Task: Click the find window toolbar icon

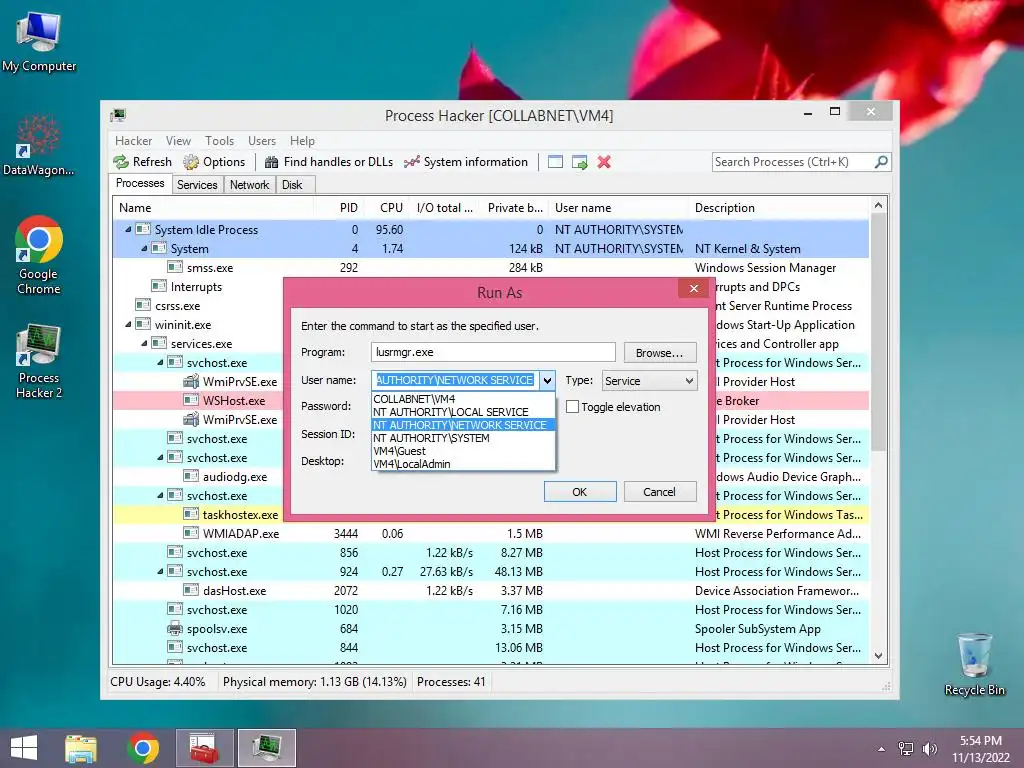Action: point(555,162)
